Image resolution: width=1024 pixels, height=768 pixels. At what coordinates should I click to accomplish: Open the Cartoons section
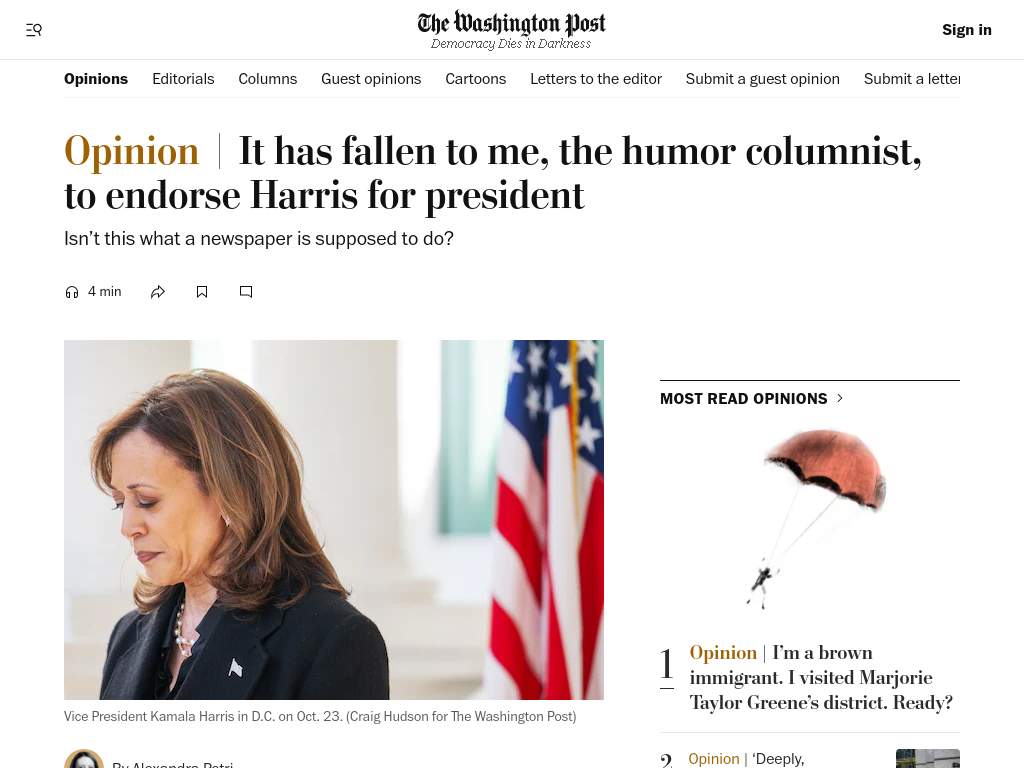point(475,79)
